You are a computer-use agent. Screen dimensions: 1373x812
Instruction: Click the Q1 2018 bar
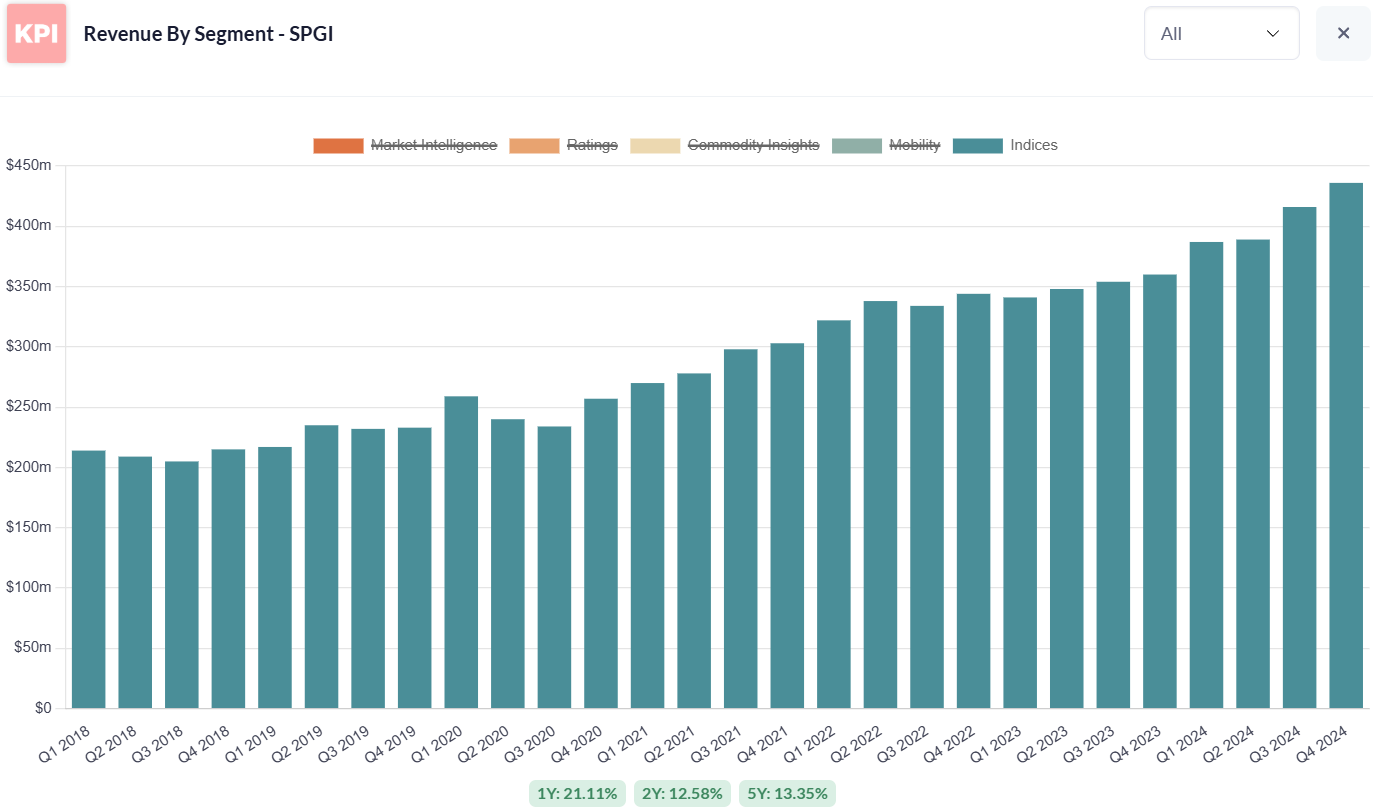coord(89,579)
